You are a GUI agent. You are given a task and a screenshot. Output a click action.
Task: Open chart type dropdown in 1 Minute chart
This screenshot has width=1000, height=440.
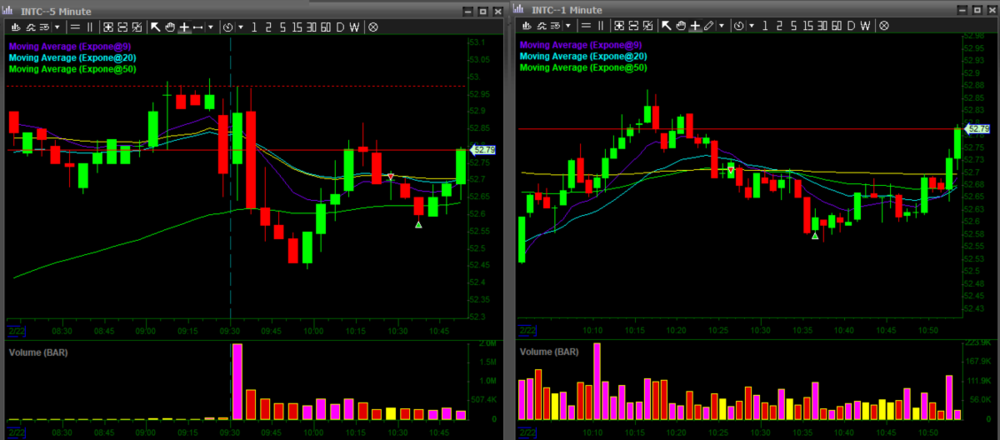[566, 27]
